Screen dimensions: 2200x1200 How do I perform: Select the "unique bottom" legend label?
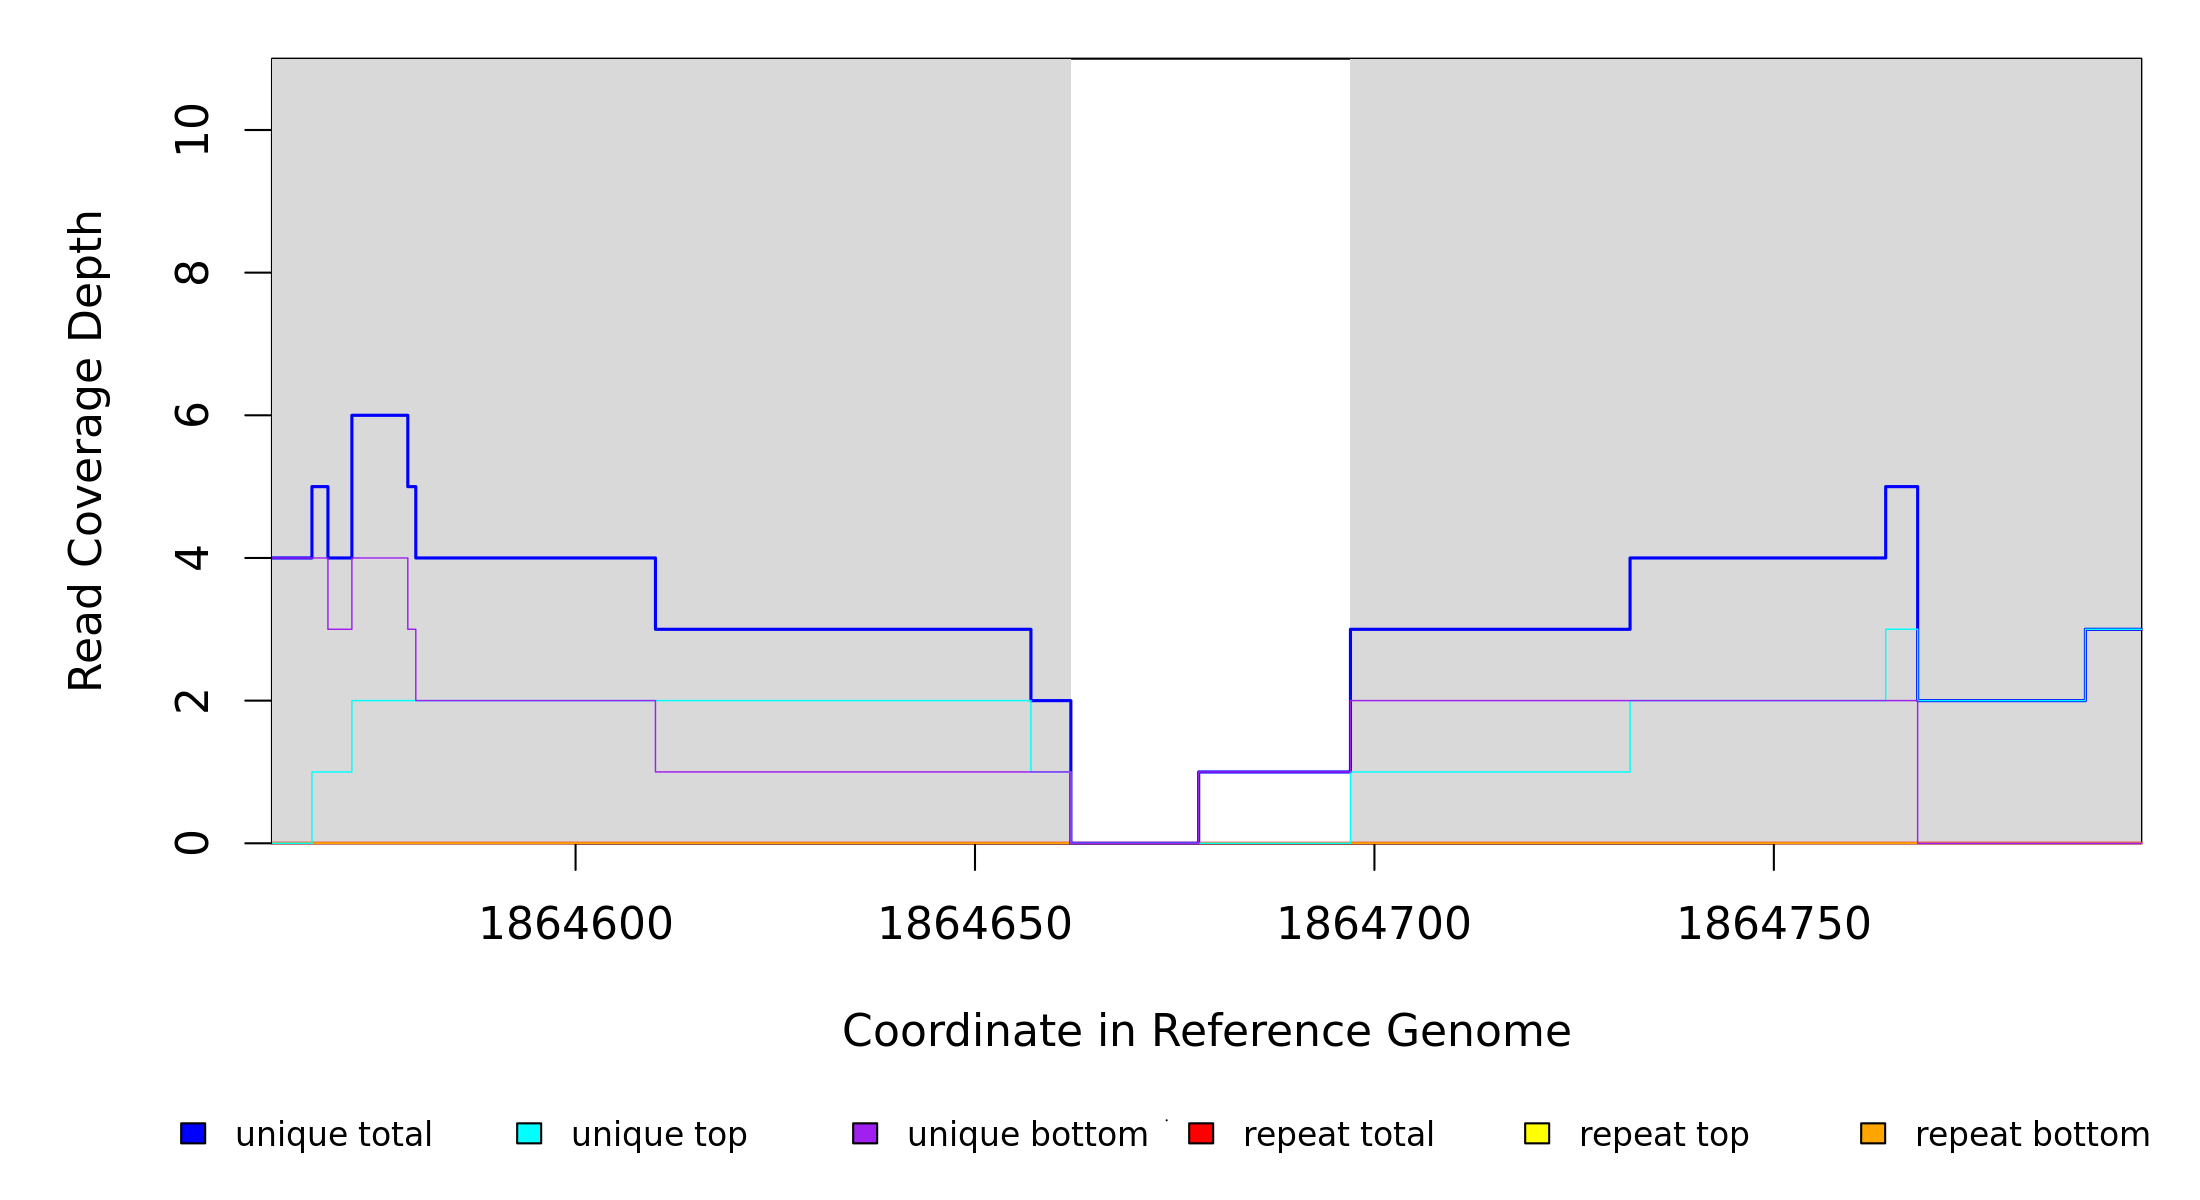[x=1027, y=1135]
